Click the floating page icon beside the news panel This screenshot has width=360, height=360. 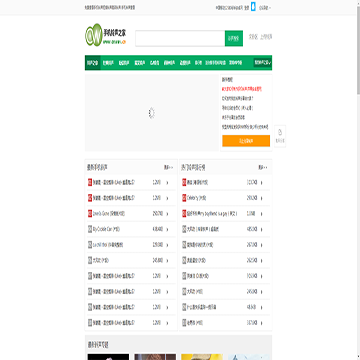pyautogui.click(x=280, y=136)
